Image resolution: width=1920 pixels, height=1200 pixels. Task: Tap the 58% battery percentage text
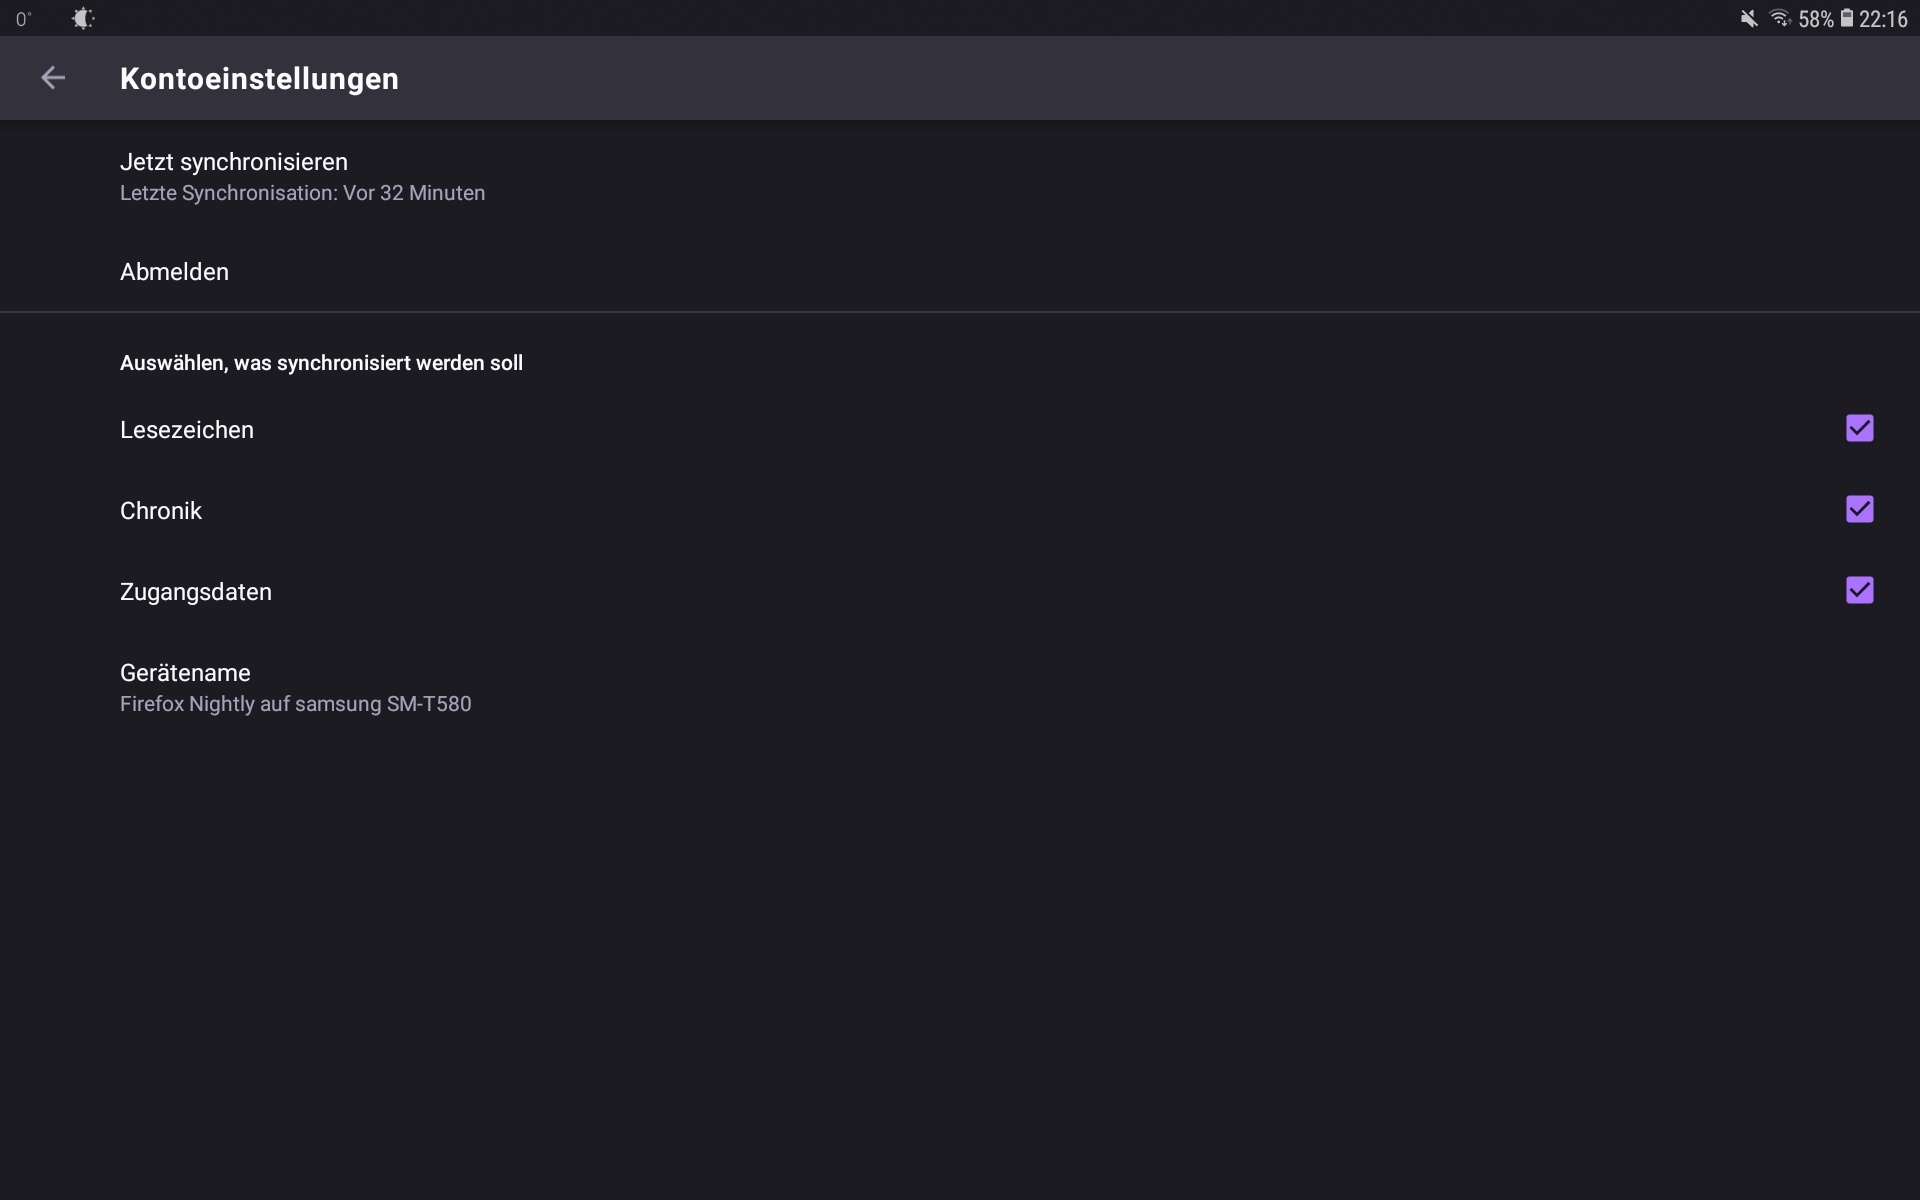click(x=1815, y=19)
